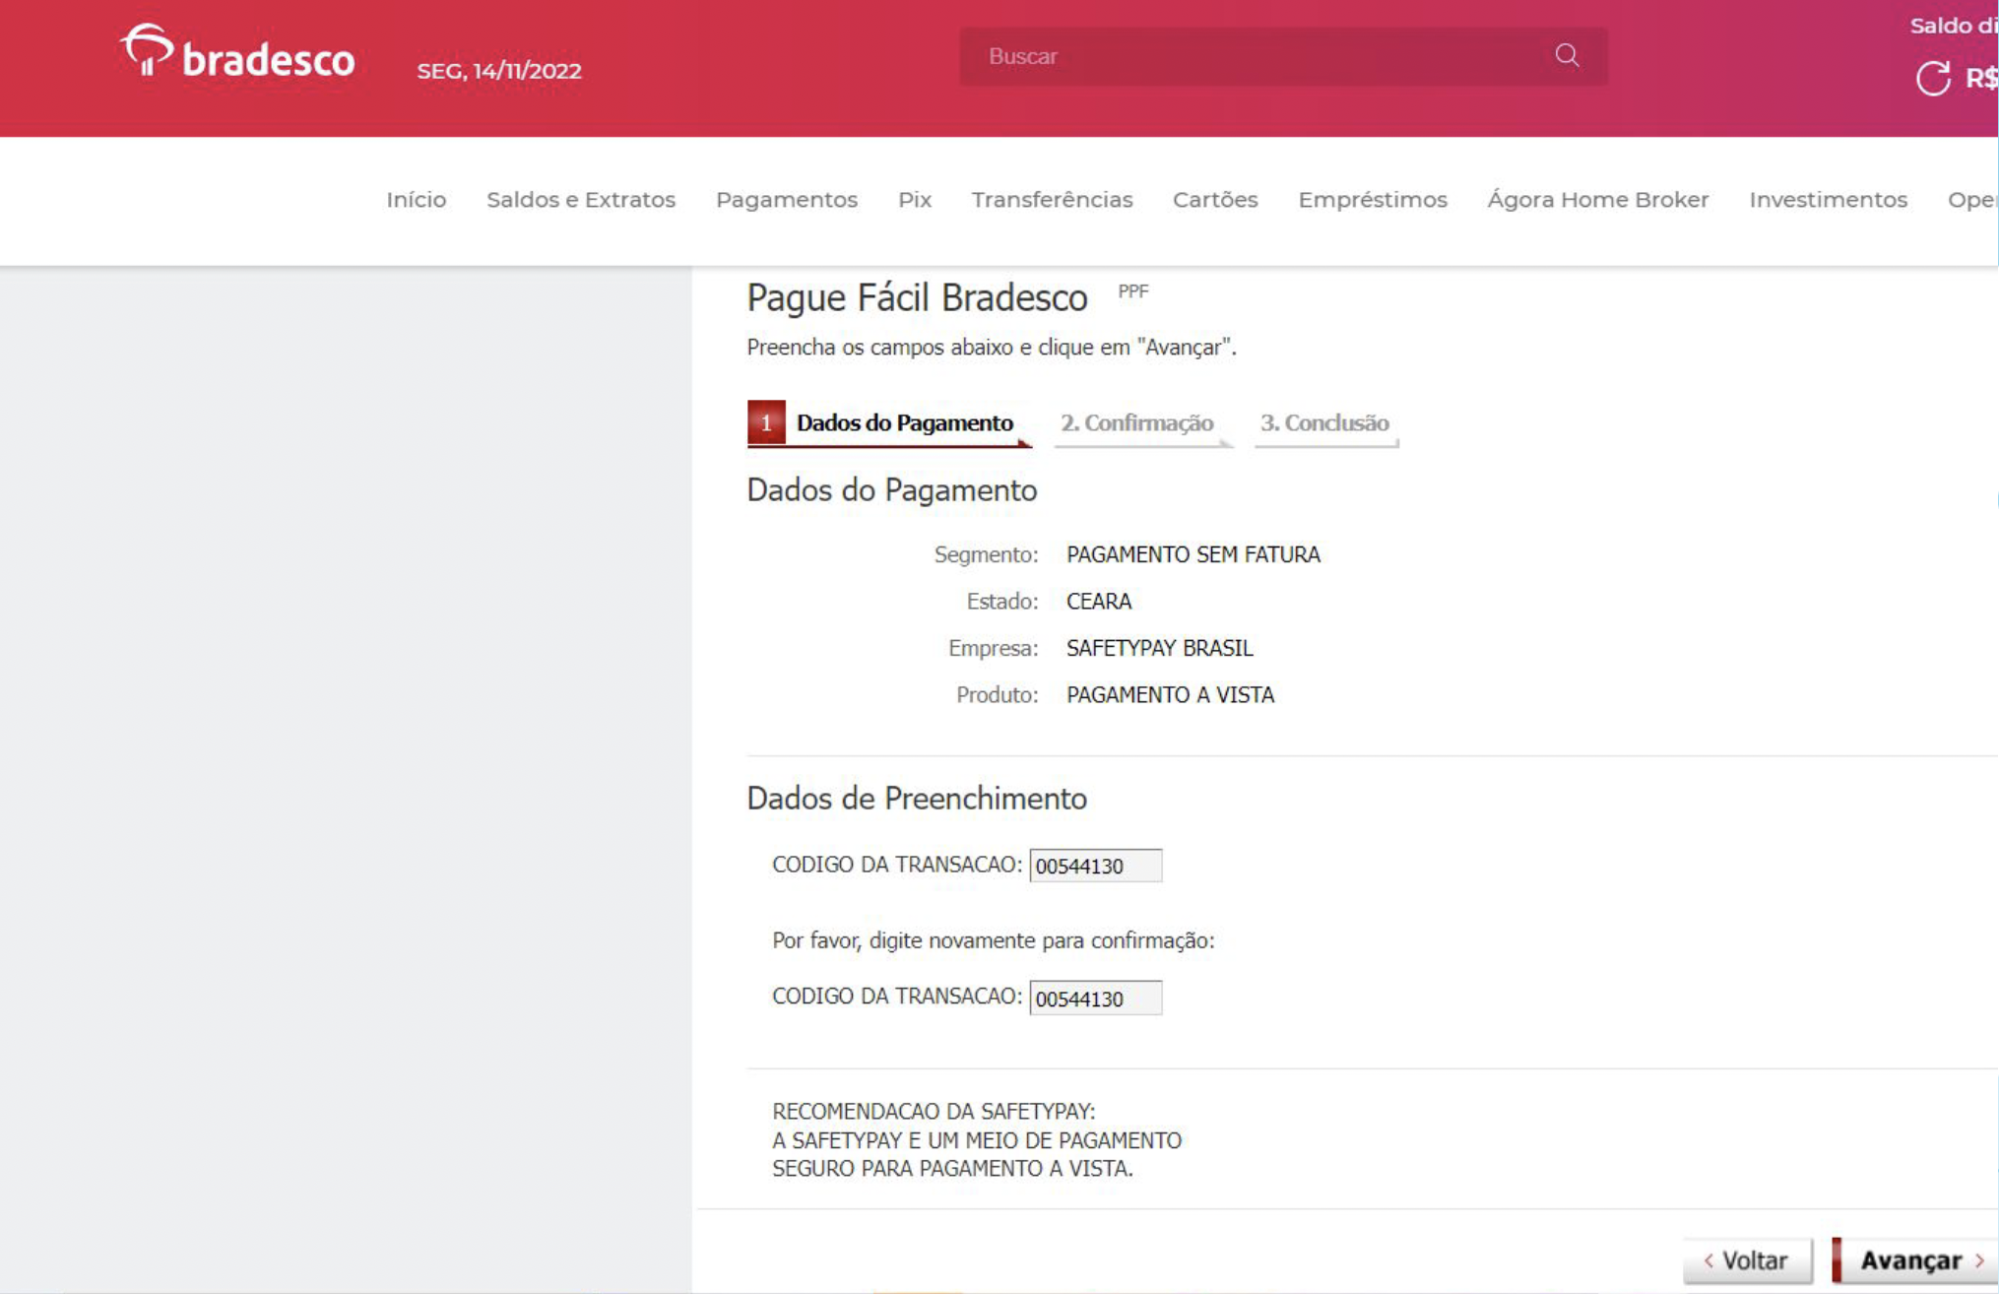Open the Início menu
The width and height of the screenshot is (1999, 1294).
point(416,199)
